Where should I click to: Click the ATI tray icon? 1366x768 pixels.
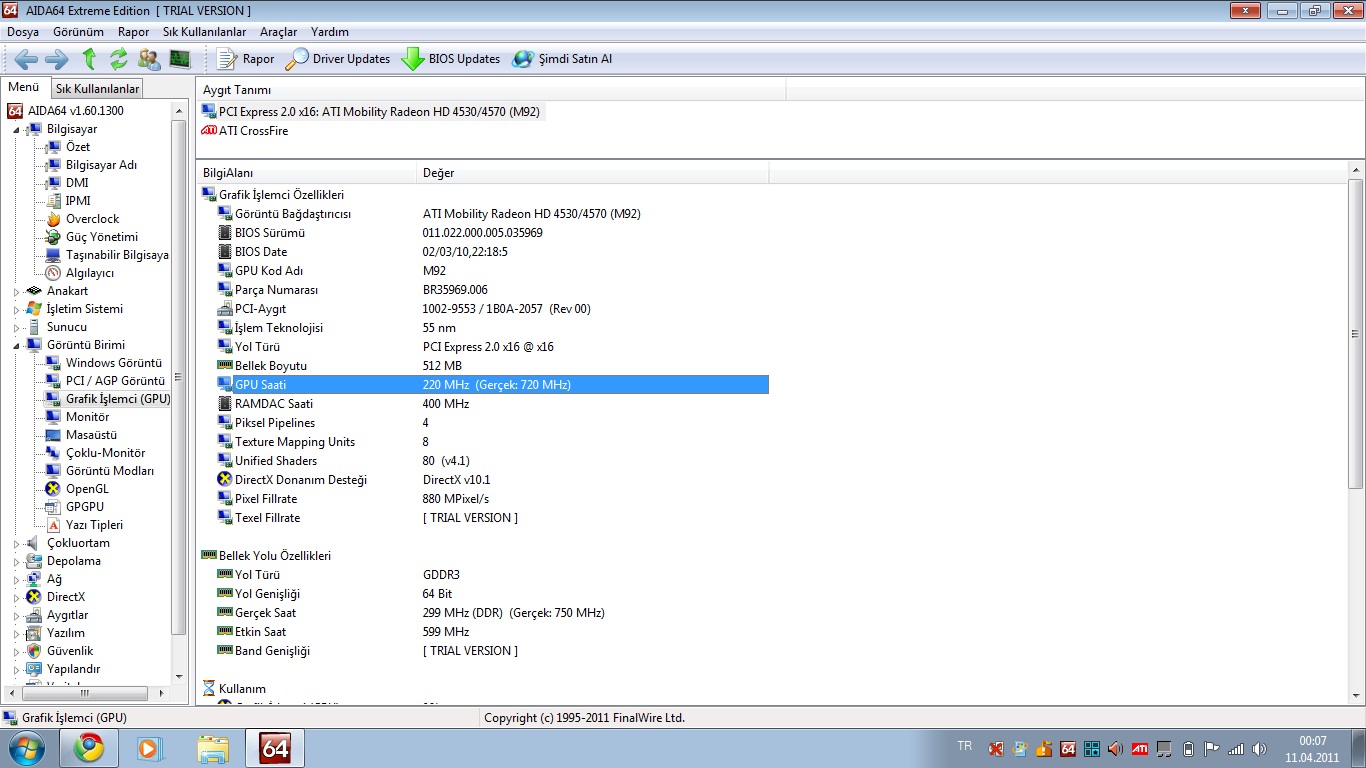pyautogui.click(x=1139, y=748)
